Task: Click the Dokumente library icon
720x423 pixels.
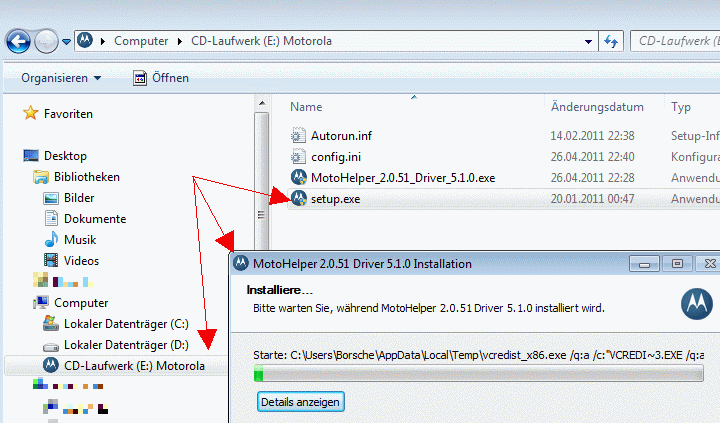Action: pos(51,219)
